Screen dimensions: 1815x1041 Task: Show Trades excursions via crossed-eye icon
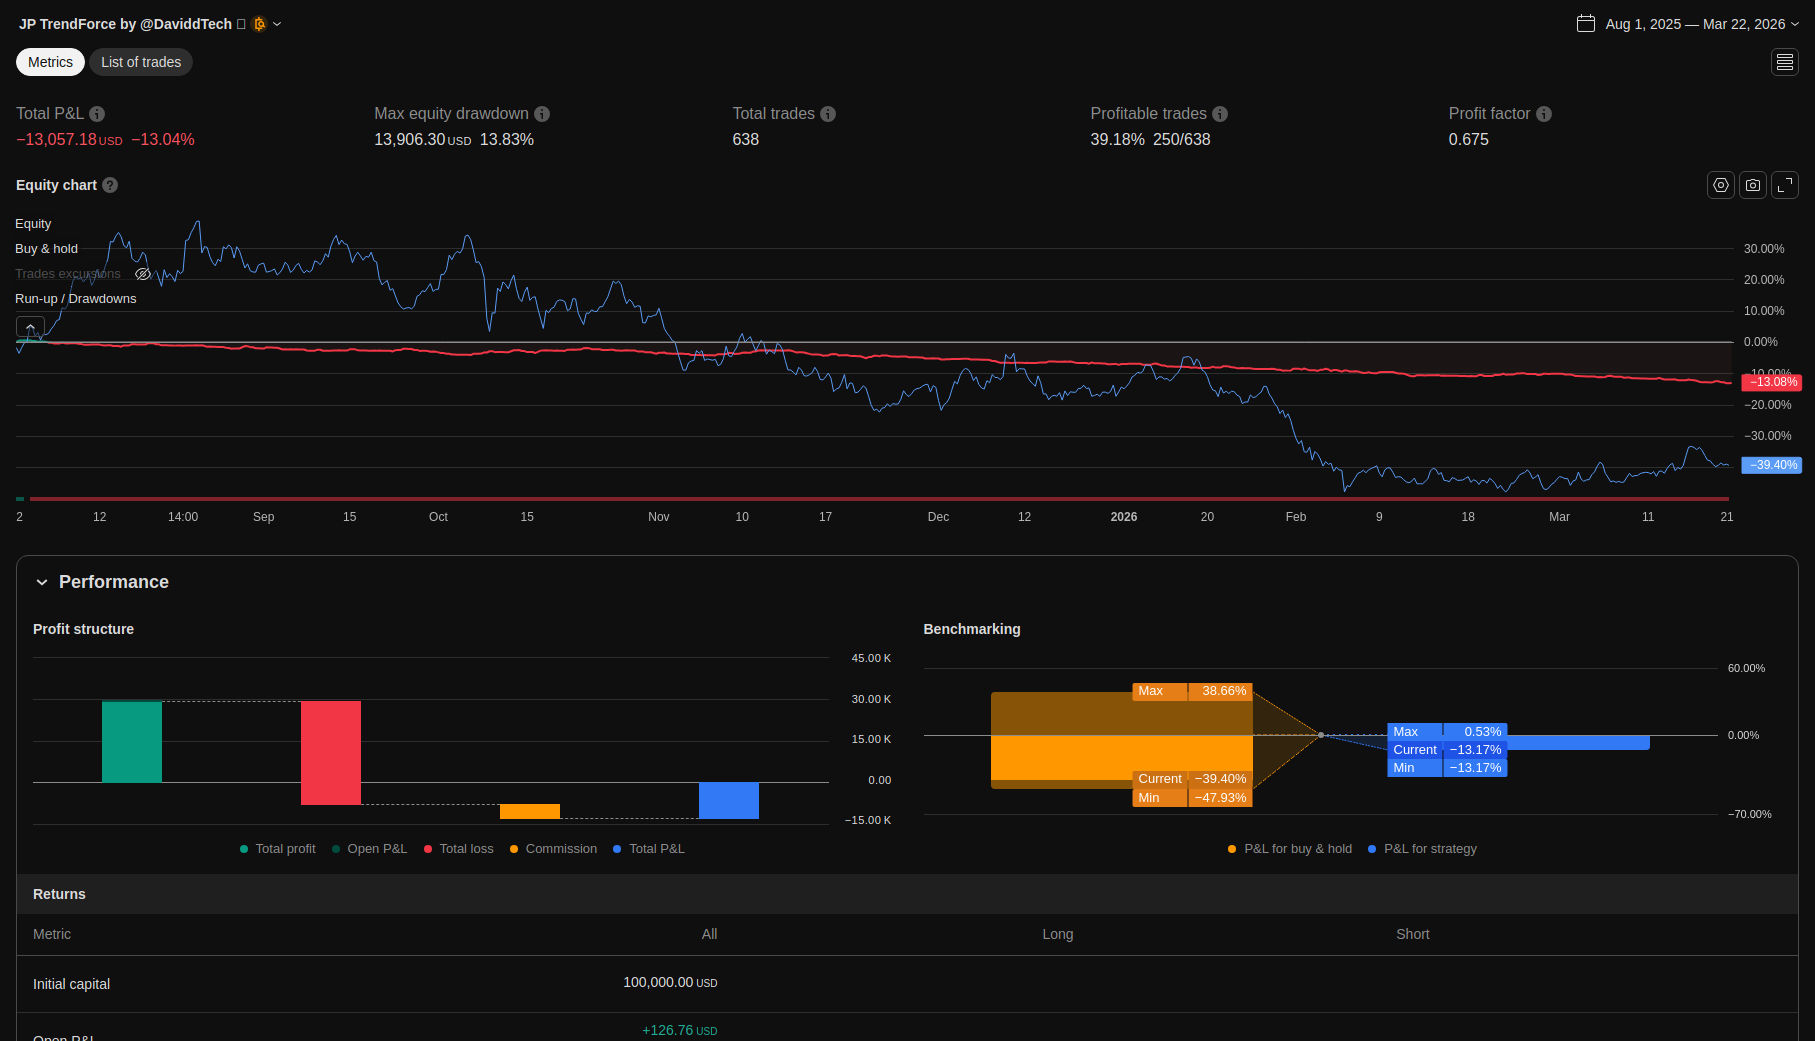point(143,274)
